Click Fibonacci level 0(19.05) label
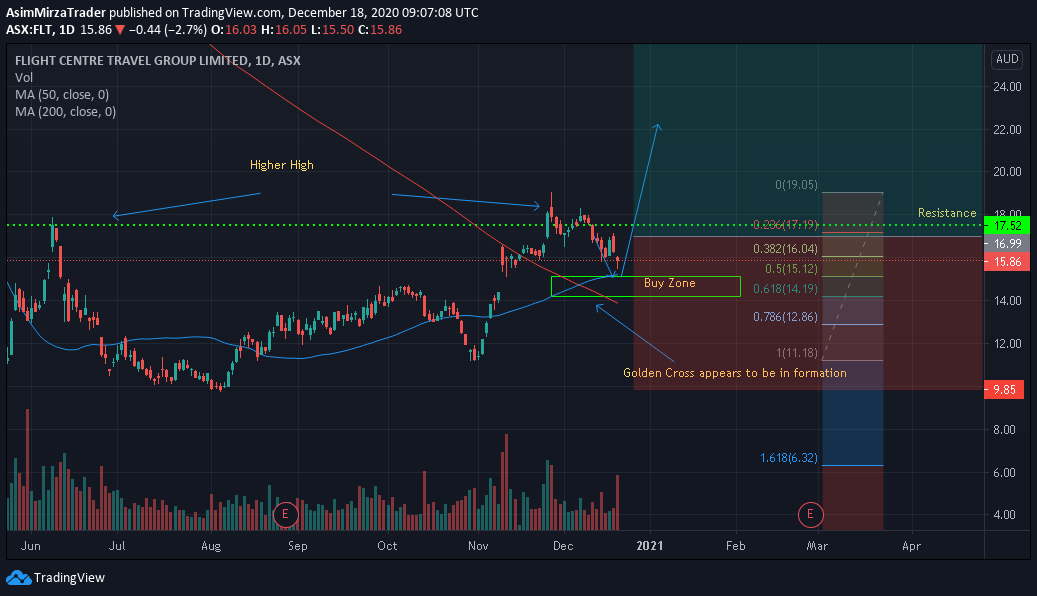 [796, 185]
